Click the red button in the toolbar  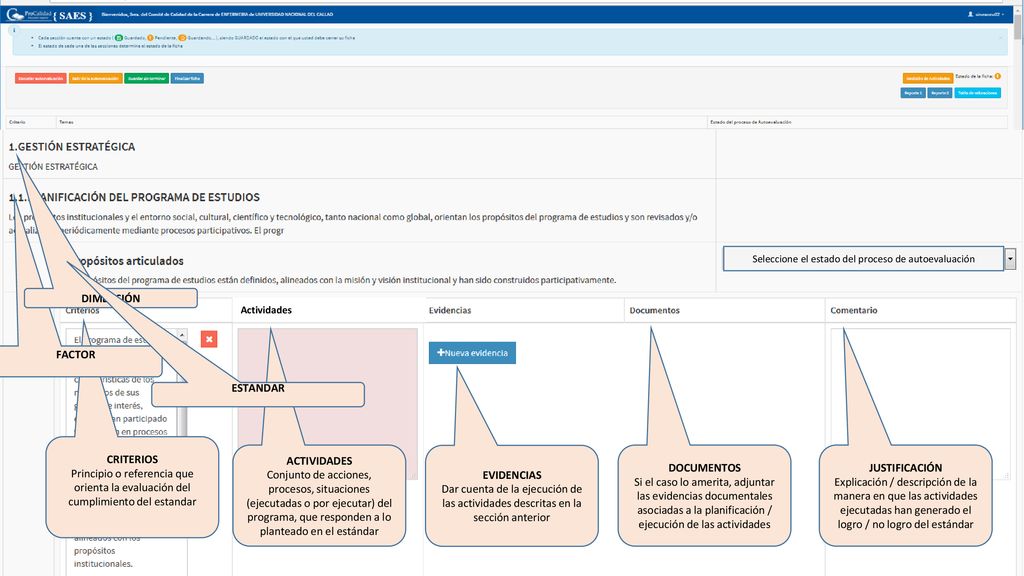[40, 78]
